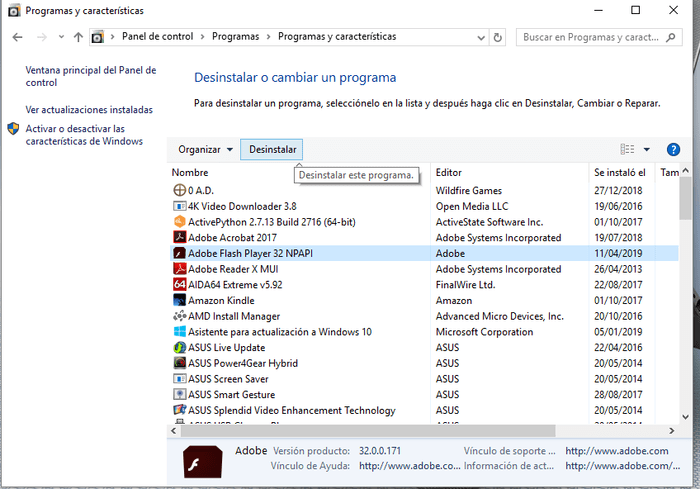Click the scroll left arrow of list

click(174, 431)
